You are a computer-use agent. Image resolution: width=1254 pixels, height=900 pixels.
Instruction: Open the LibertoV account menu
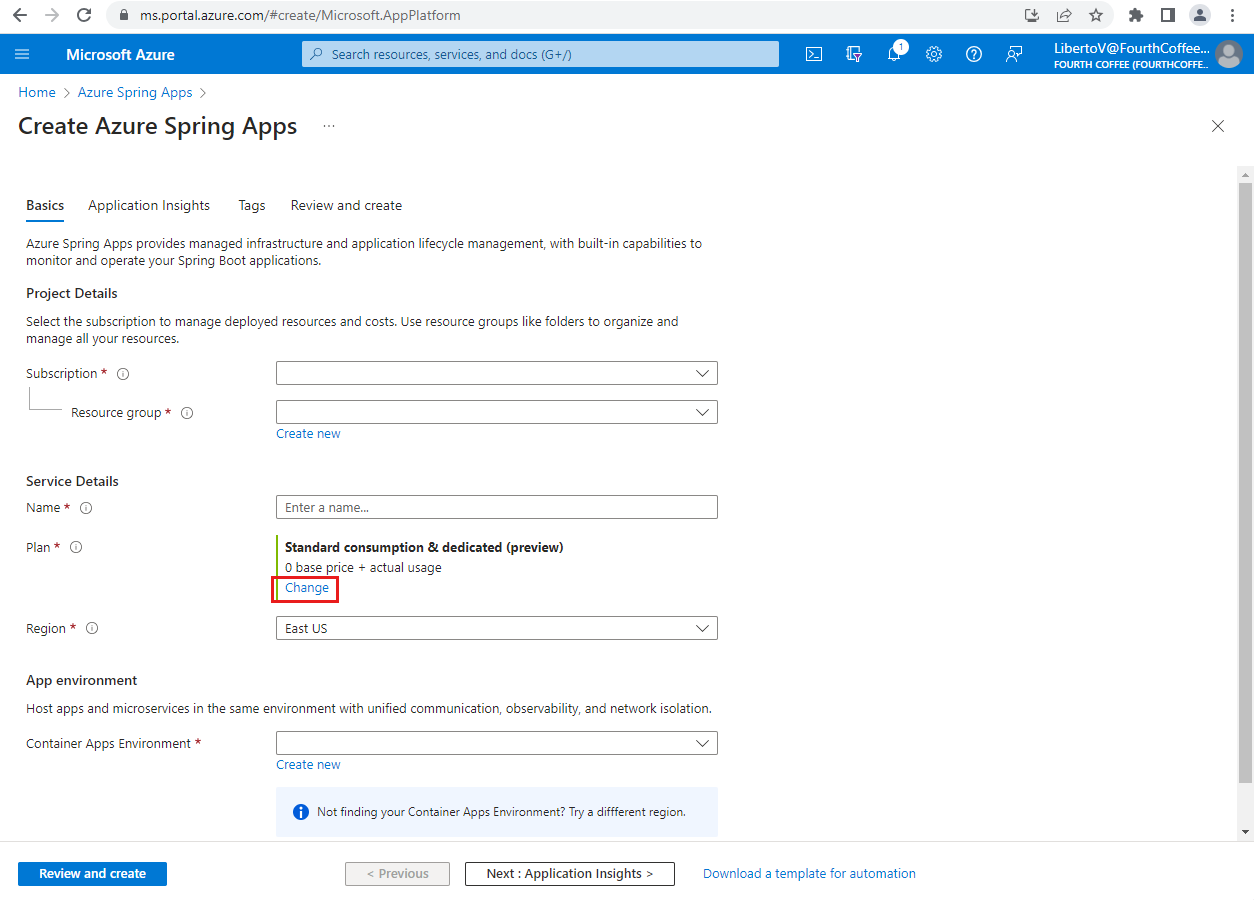click(1148, 54)
